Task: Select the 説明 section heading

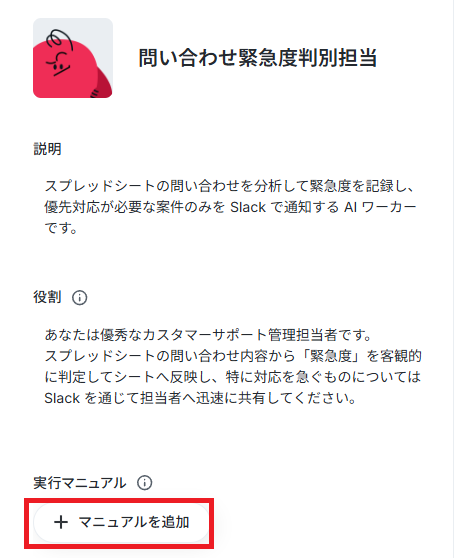Action: tap(47, 149)
